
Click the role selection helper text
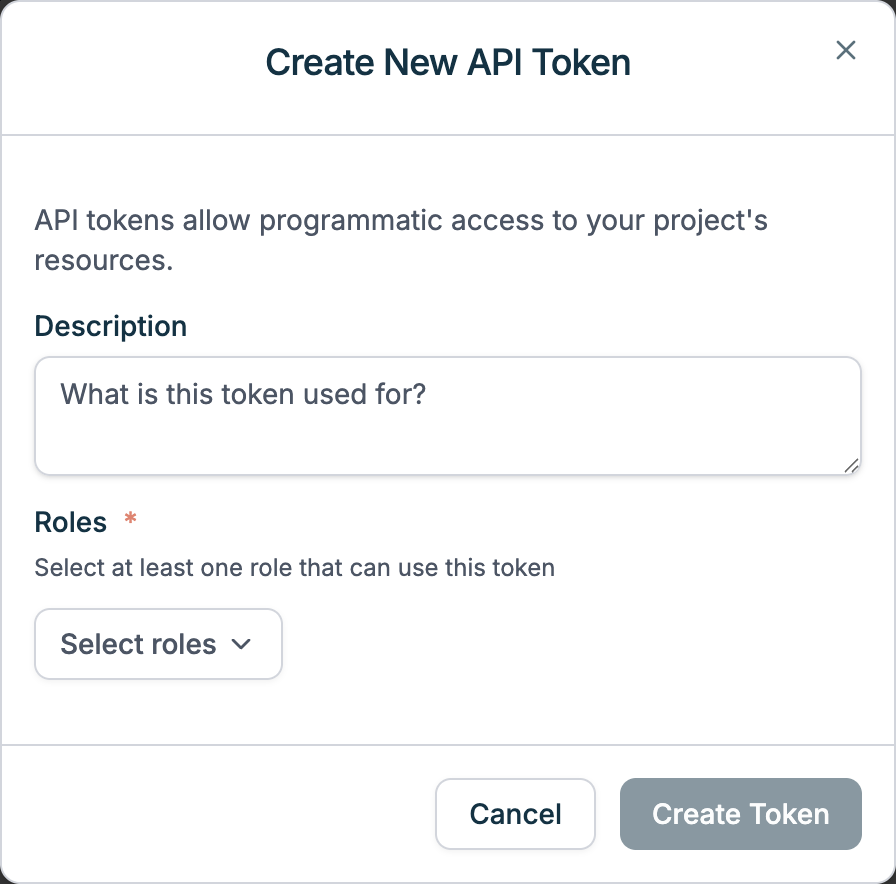(x=294, y=567)
